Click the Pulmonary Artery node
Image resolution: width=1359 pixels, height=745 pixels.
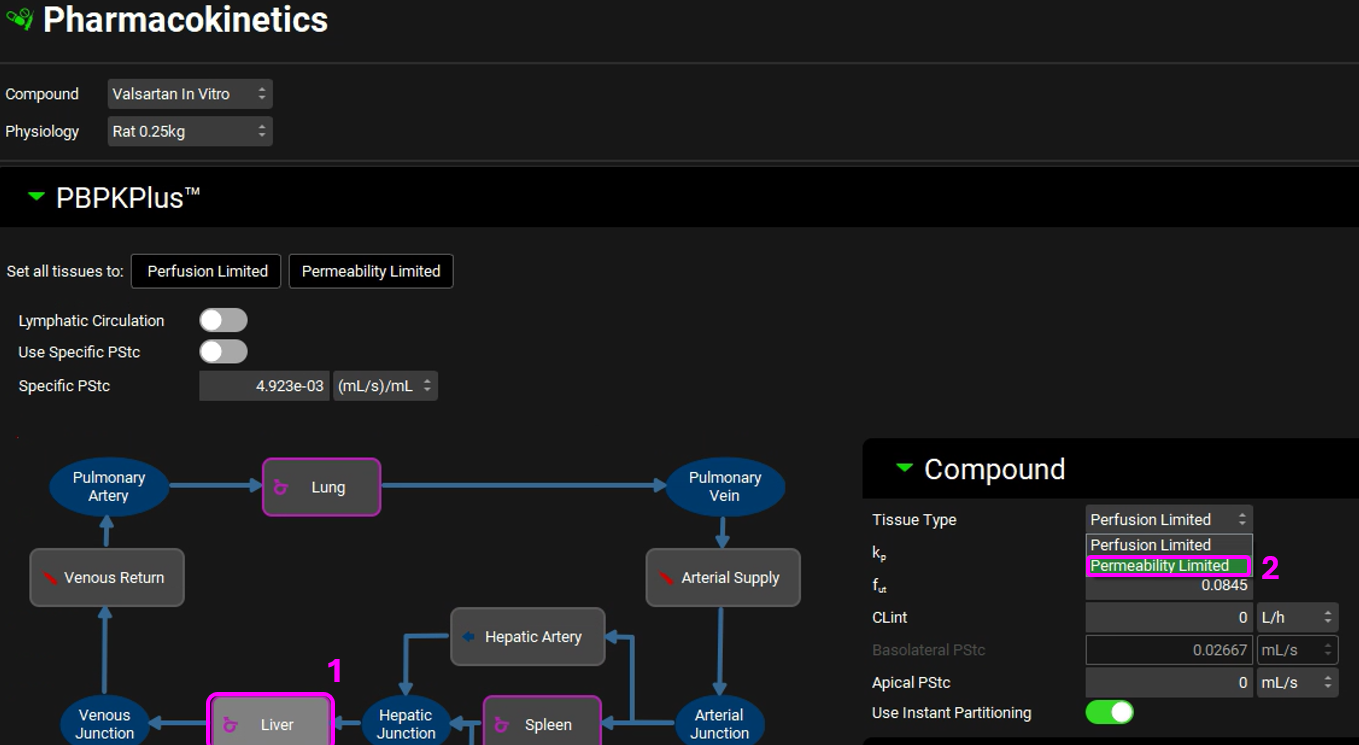[x=108, y=486]
